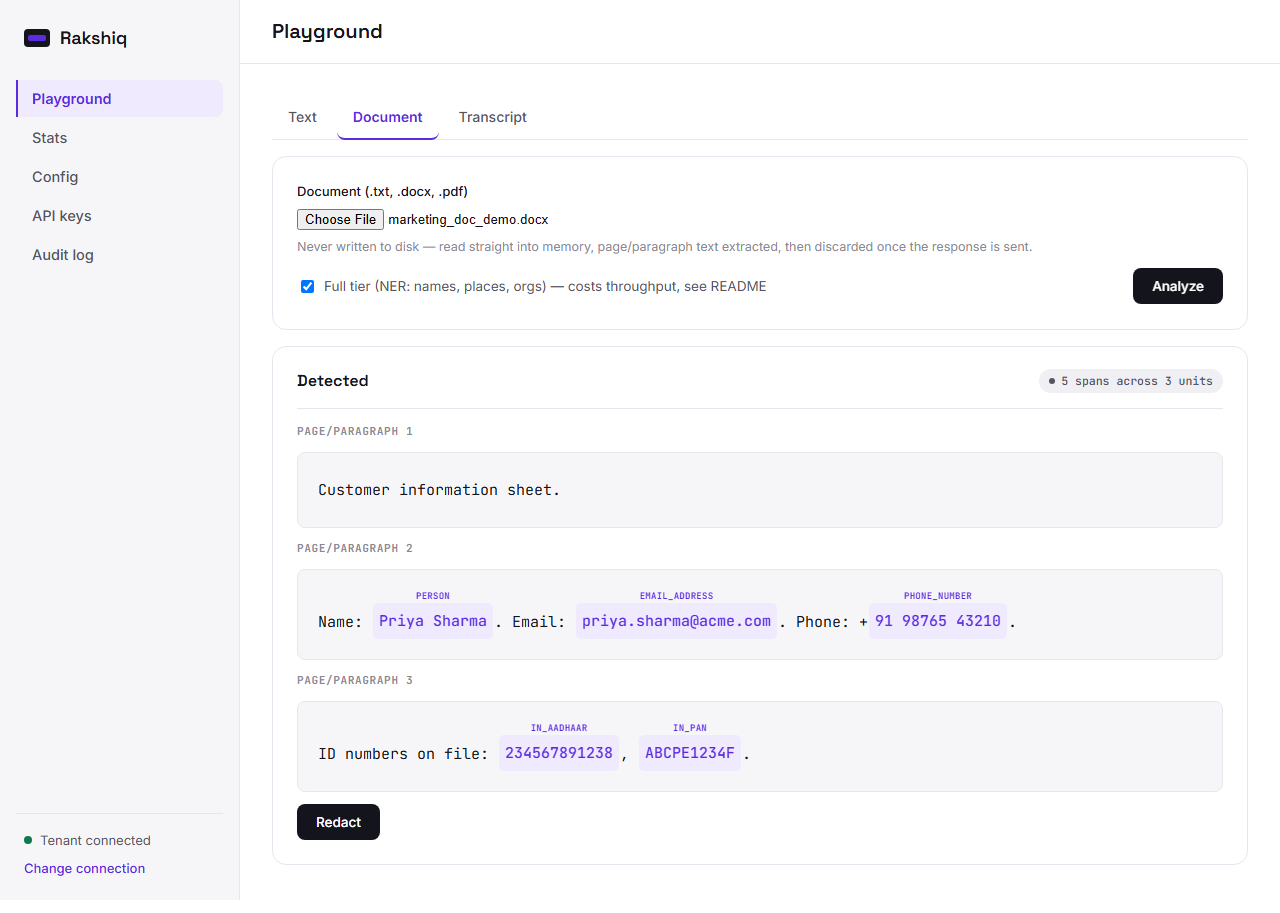Click the 'Document (.txt, .docx, .pdf)' label
Viewport: 1280px width, 913px height.
(382, 191)
